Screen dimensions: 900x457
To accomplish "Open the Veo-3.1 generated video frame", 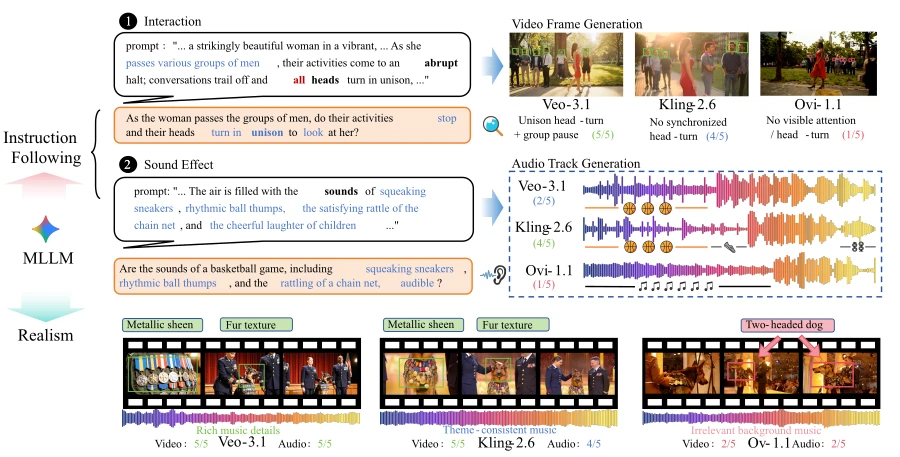I will coord(566,64).
